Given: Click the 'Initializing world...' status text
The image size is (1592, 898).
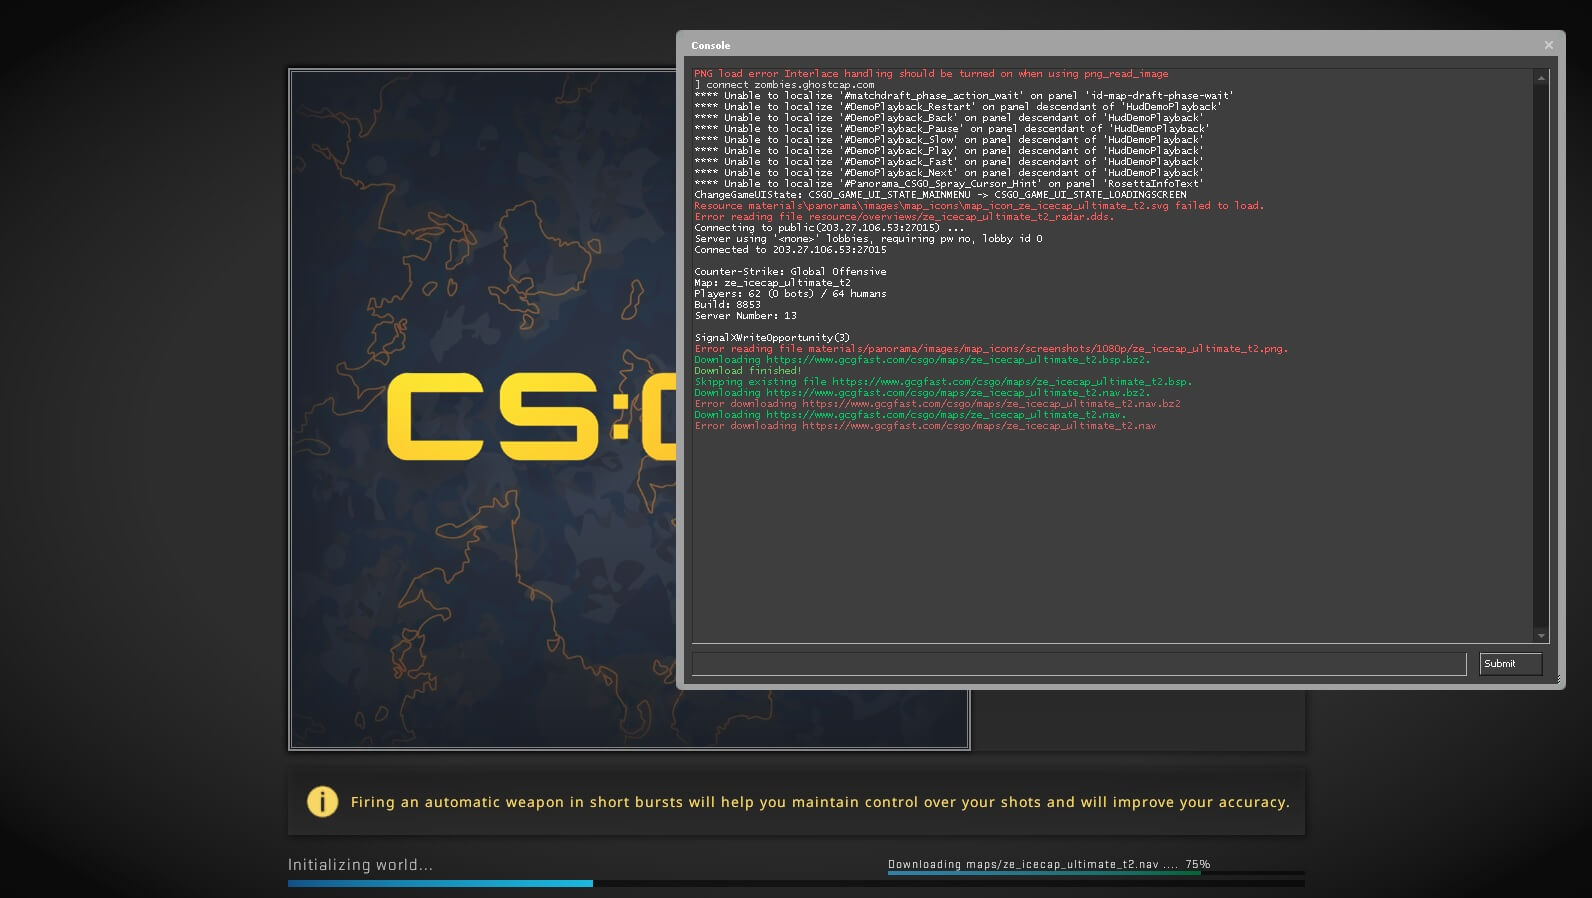Looking at the screenshot, I should [360, 865].
